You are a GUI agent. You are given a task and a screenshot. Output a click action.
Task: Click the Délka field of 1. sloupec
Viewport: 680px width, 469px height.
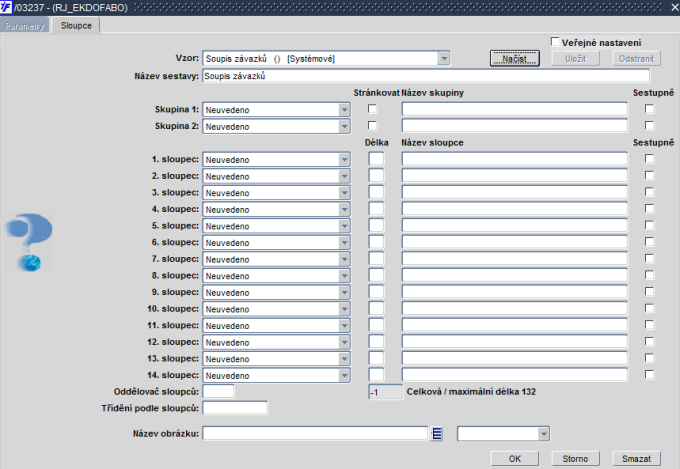pyautogui.click(x=376, y=159)
